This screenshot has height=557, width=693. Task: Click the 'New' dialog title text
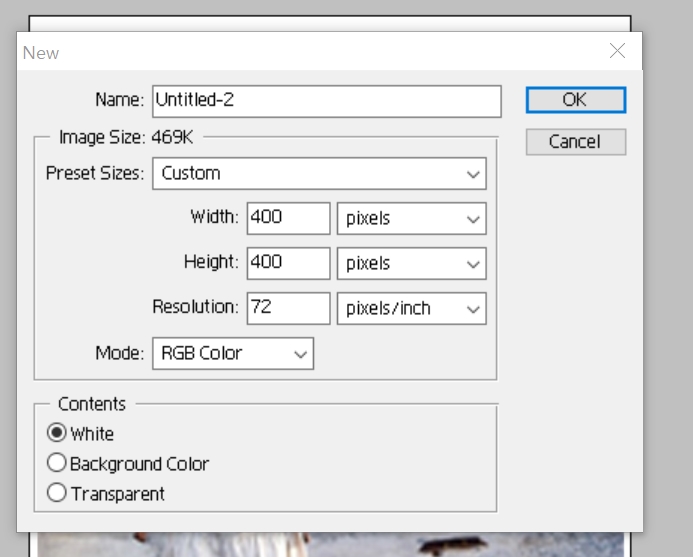41,53
